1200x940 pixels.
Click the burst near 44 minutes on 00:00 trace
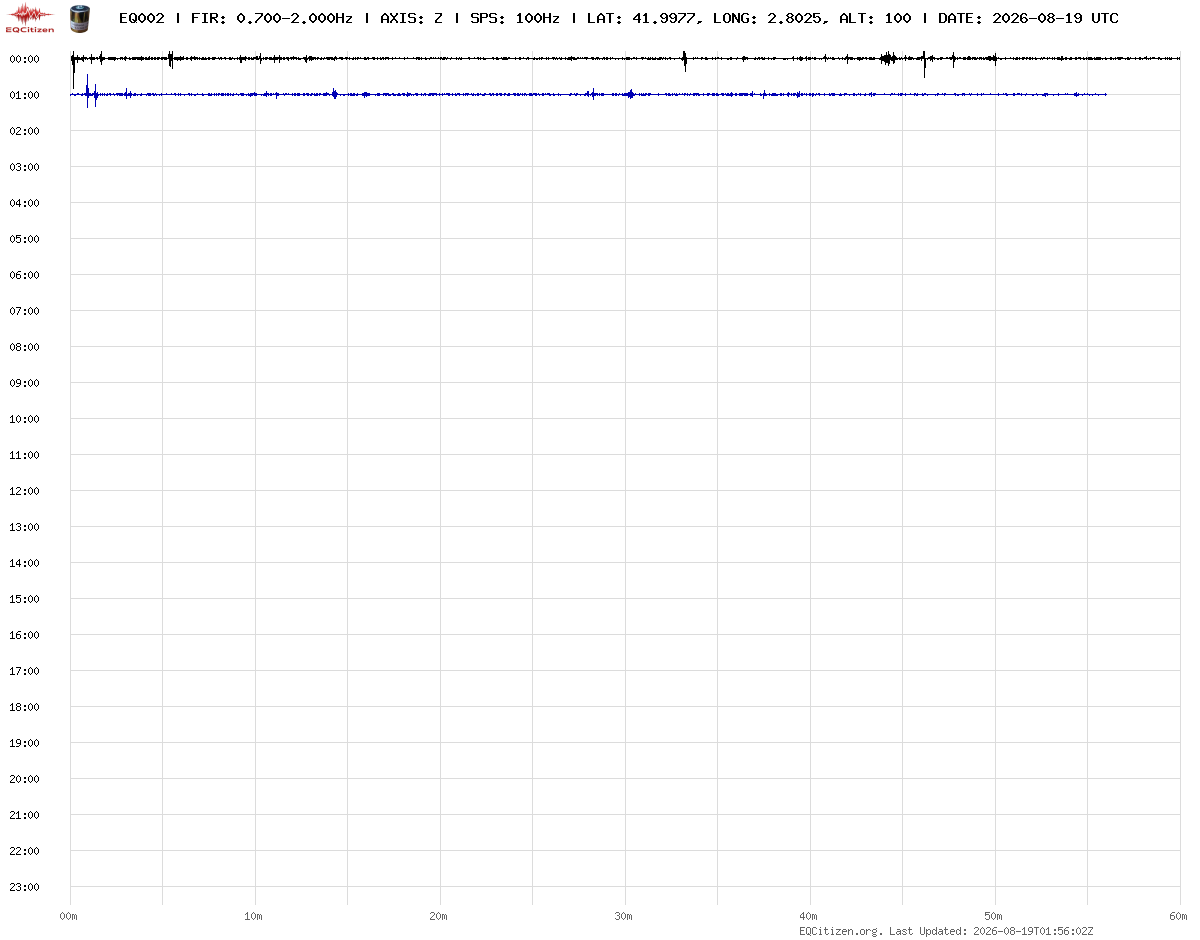point(887,59)
